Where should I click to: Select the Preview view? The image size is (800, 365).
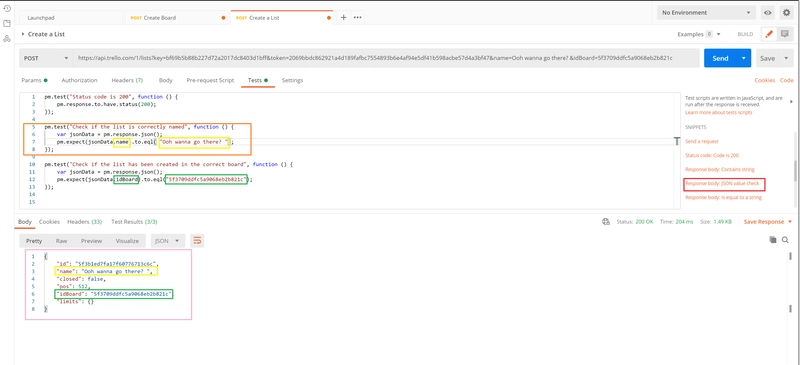pos(91,241)
